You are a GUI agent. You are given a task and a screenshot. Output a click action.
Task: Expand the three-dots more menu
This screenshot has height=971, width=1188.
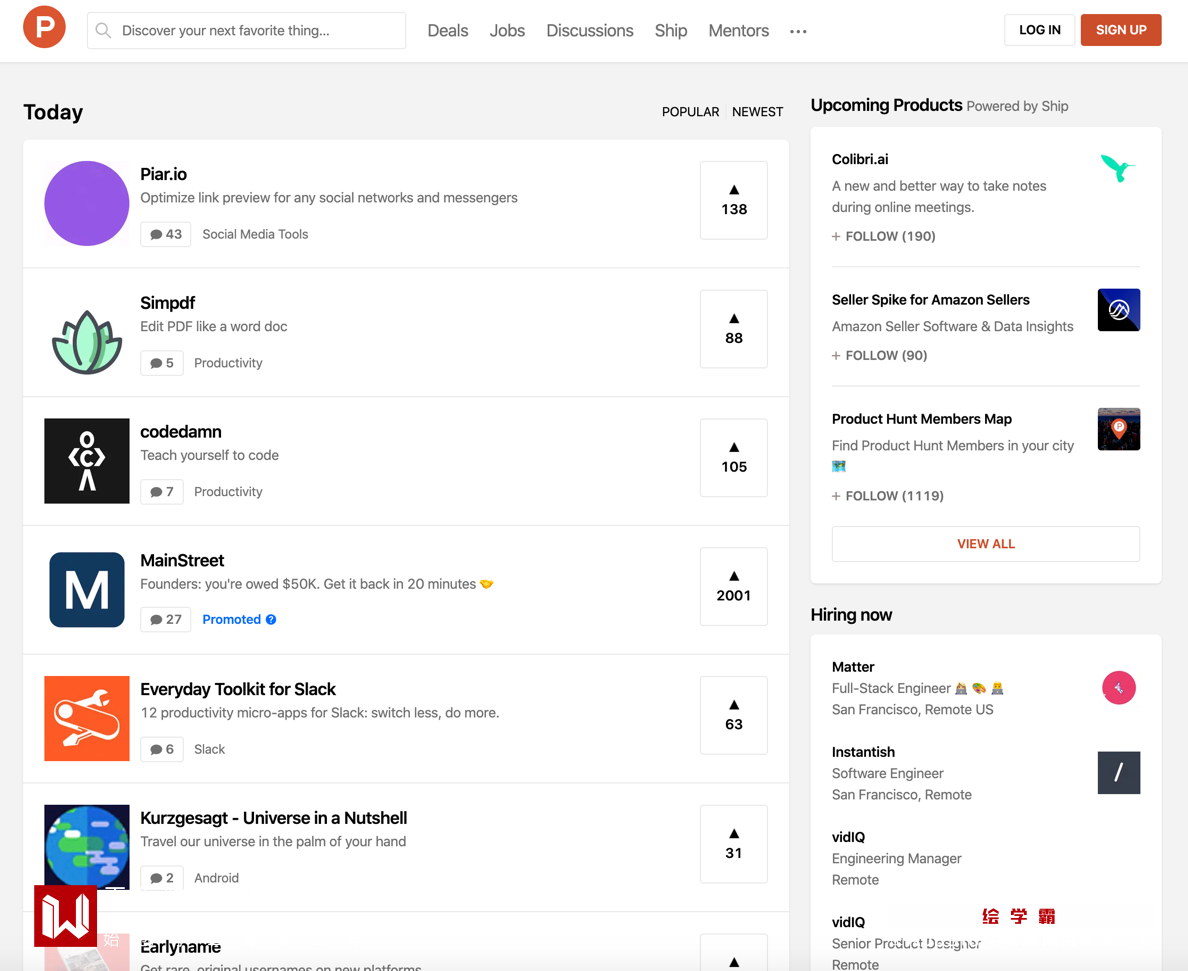point(798,32)
